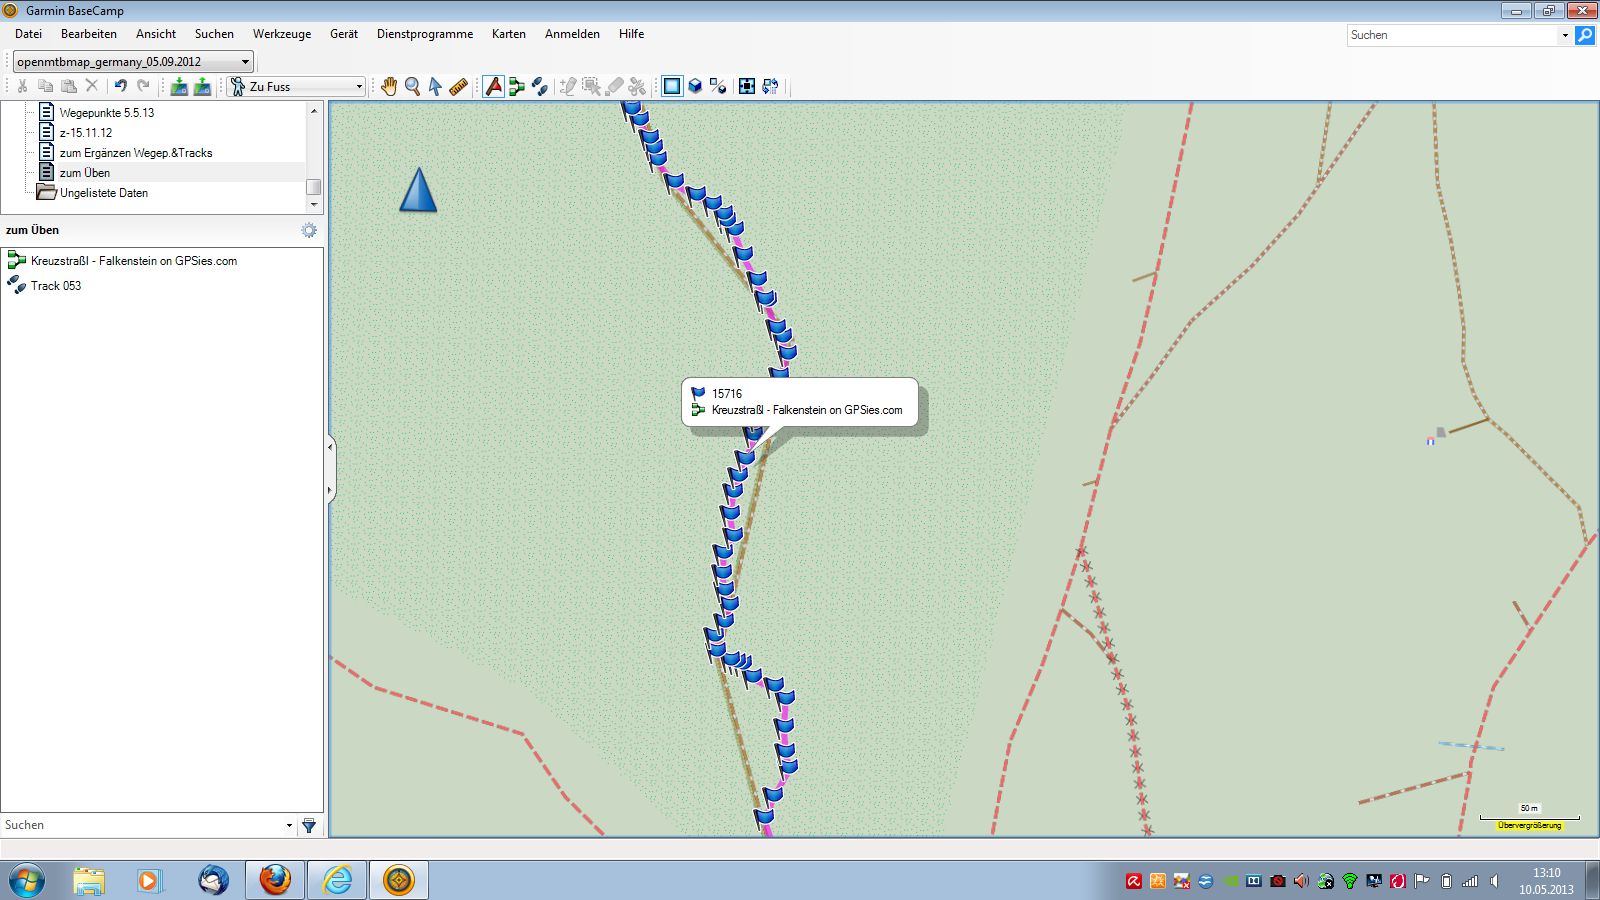1600x900 pixels.
Task: Select the Zoom magnifier tool
Action: pyautogui.click(x=412, y=87)
